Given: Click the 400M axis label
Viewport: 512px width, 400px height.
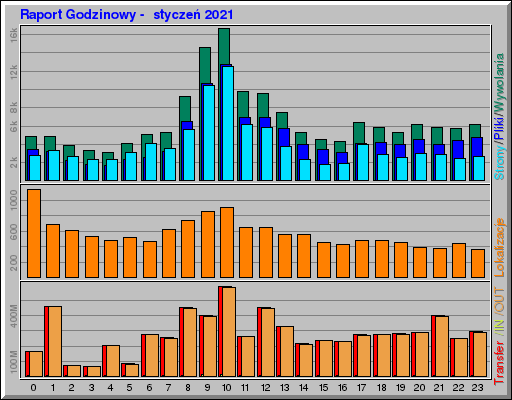Looking at the screenshot, I should point(13,316).
